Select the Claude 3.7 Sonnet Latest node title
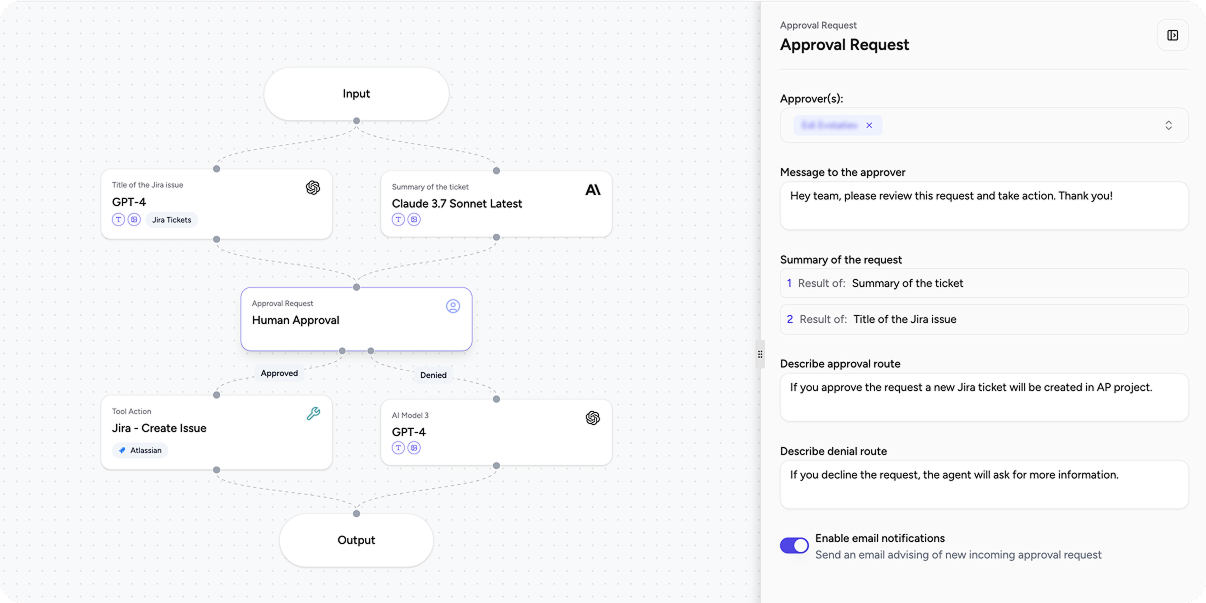 [x=457, y=203]
